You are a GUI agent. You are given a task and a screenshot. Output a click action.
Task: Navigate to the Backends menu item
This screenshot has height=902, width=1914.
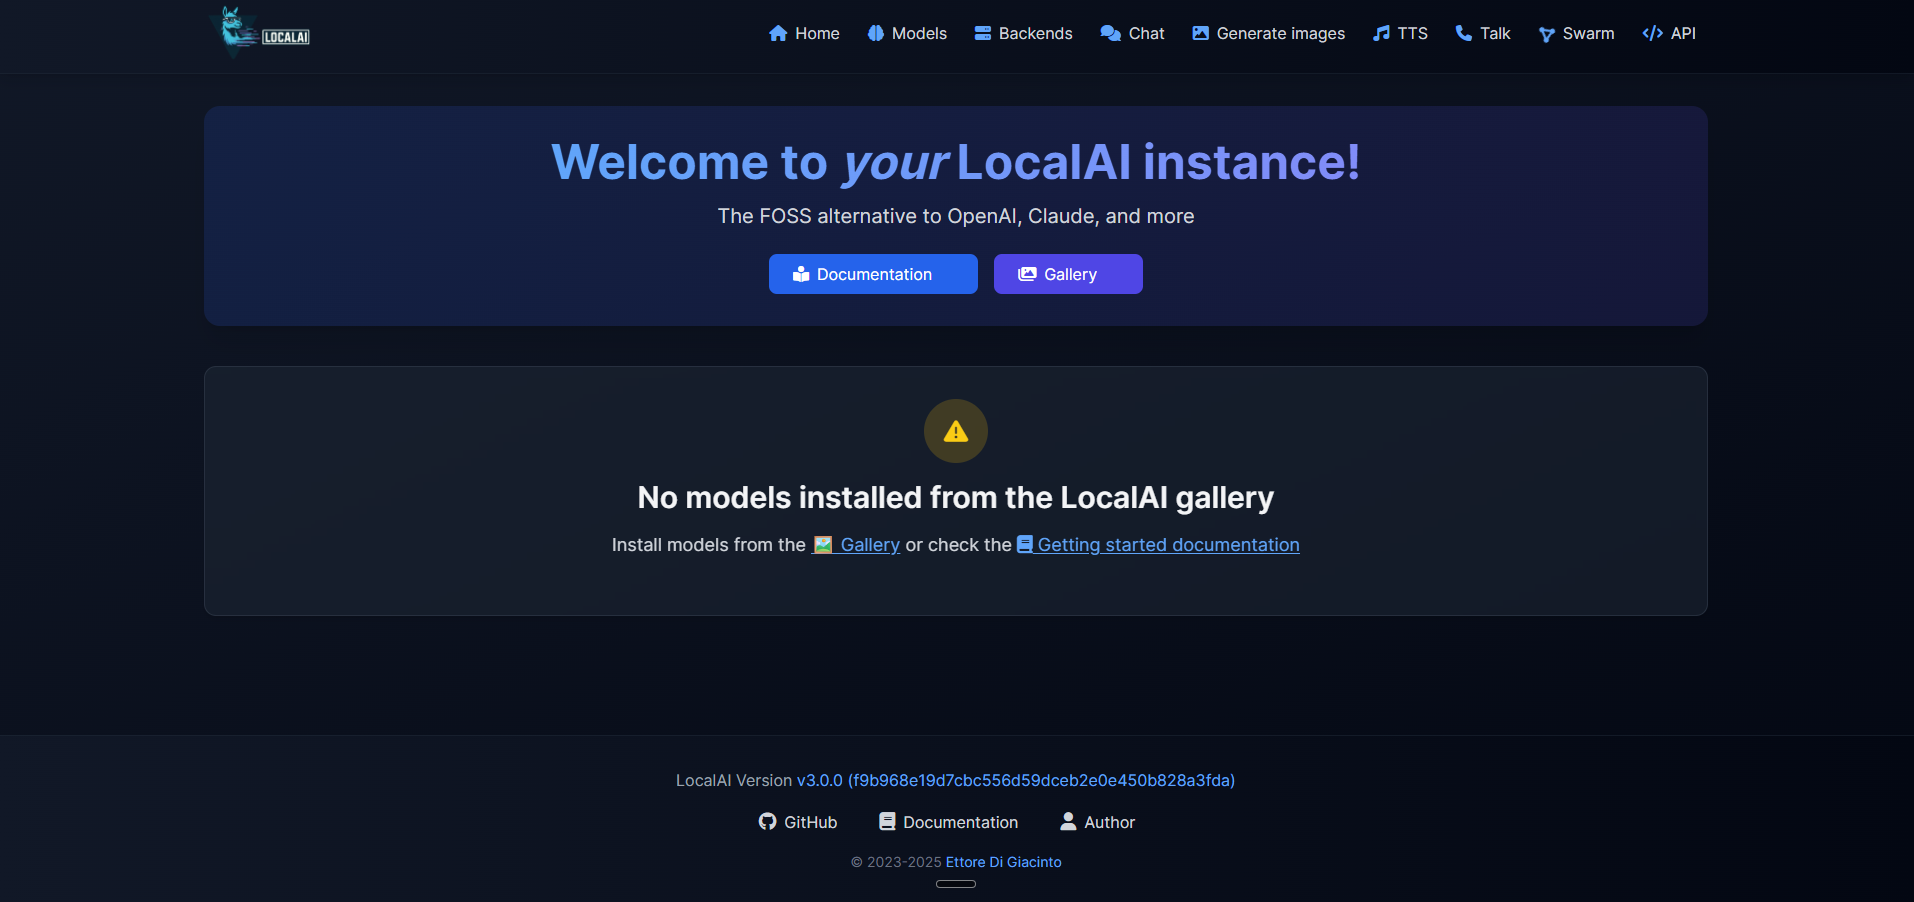pyautogui.click(x=1035, y=33)
